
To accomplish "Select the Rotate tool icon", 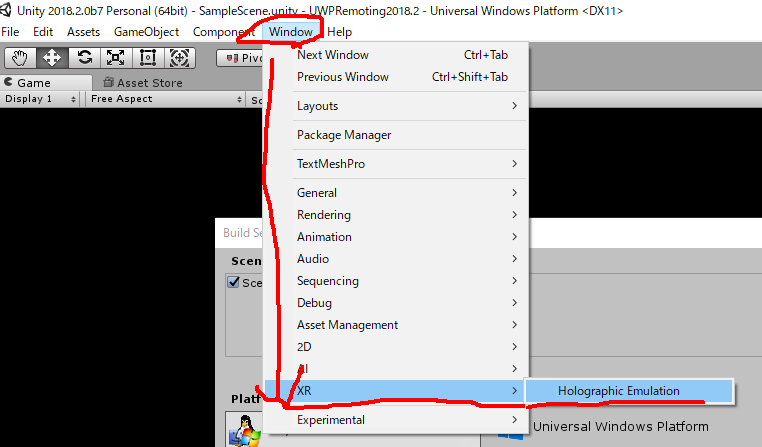I will point(84,58).
